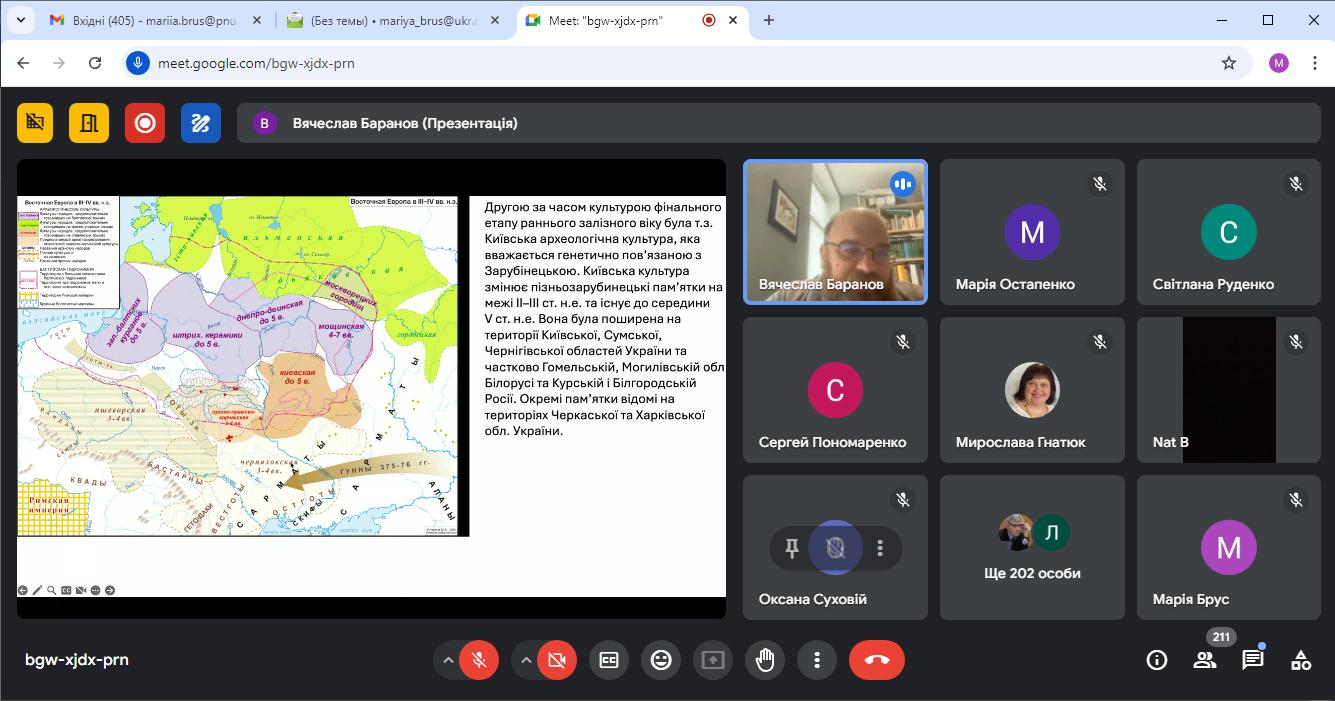Click the red recording extension button
1335x701 pixels.
pyautogui.click(x=145, y=123)
